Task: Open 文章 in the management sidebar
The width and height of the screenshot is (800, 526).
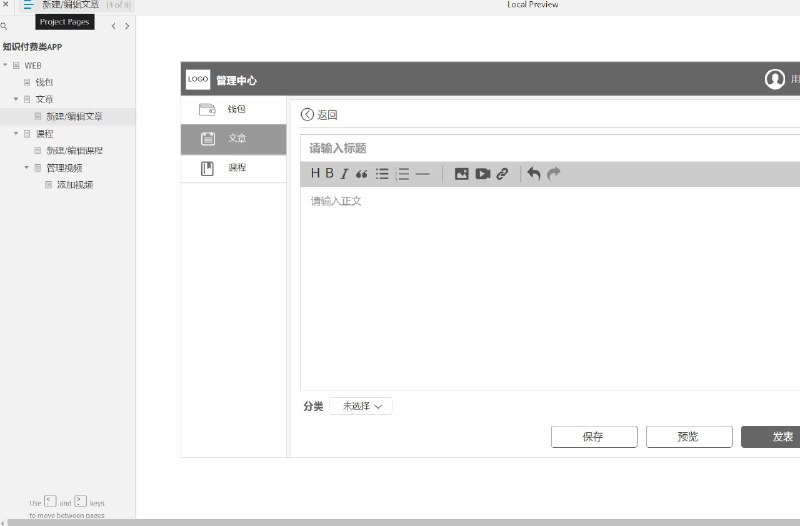Action: pos(234,139)
